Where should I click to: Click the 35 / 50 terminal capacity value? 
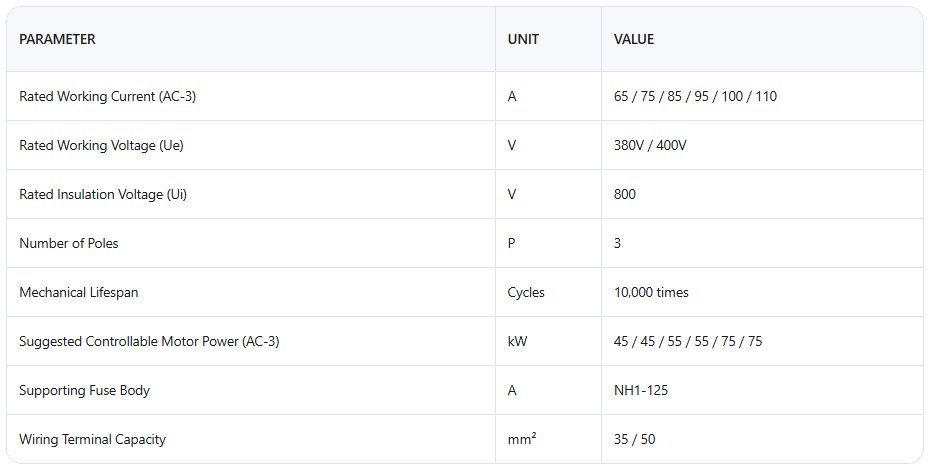pyautogui.click(x=635, y=439)
